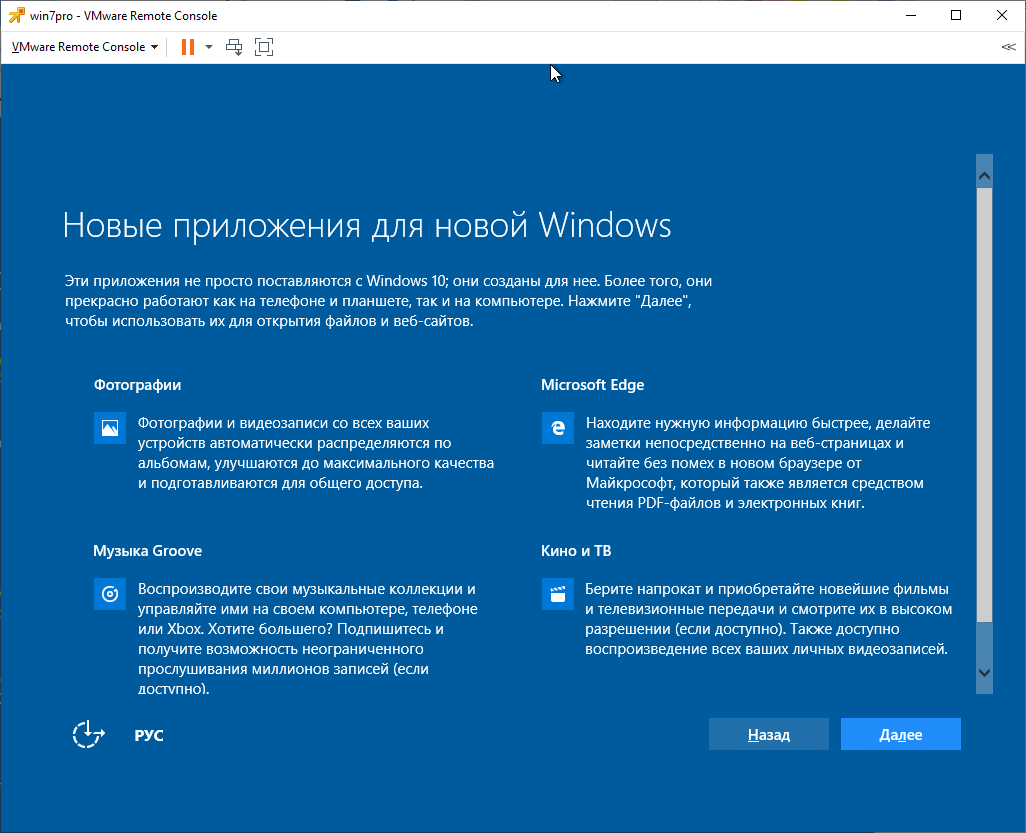Click the Далее button
This screenshot has height=833, width=1026.
click(x=901, y=734)
